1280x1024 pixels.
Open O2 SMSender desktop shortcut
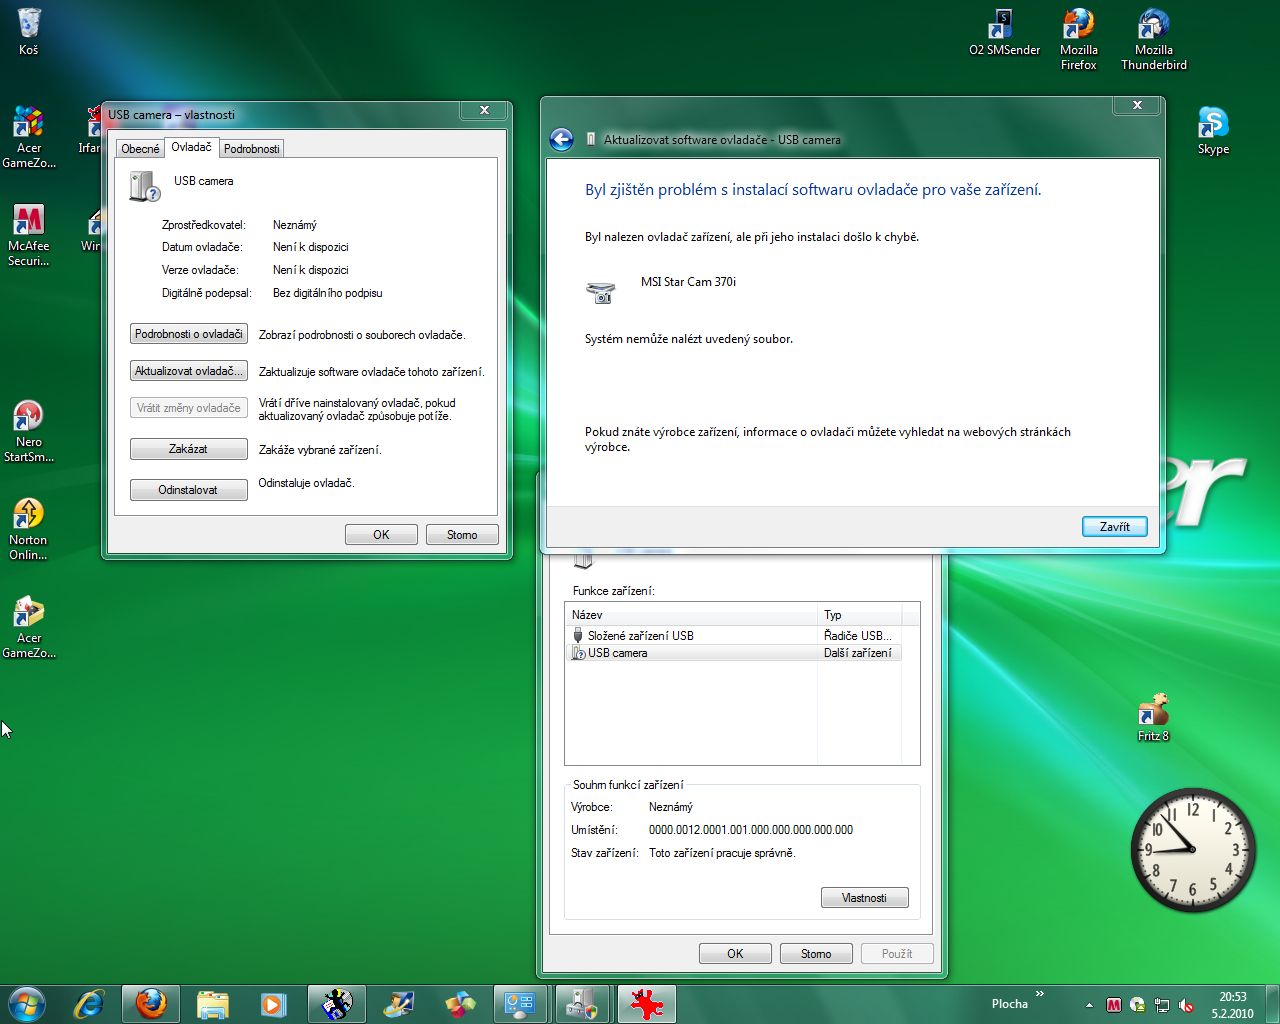(x=1003, y=32)
